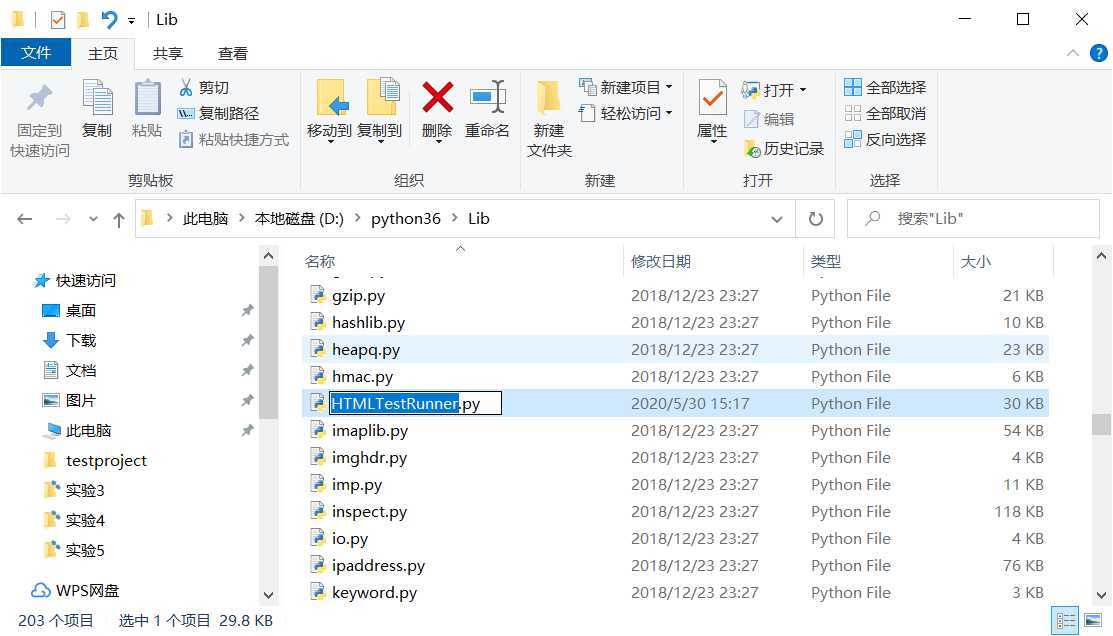The image size is (1113, 636).
Task: Unpin 桌面 using its pin icon
Action: [247, 311]
